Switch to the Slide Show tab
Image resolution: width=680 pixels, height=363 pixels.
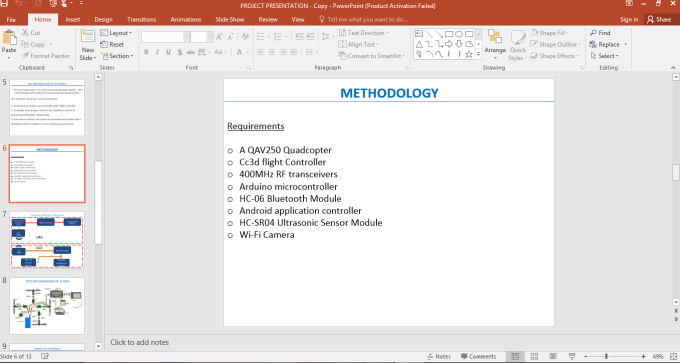[x=230, y=20]
